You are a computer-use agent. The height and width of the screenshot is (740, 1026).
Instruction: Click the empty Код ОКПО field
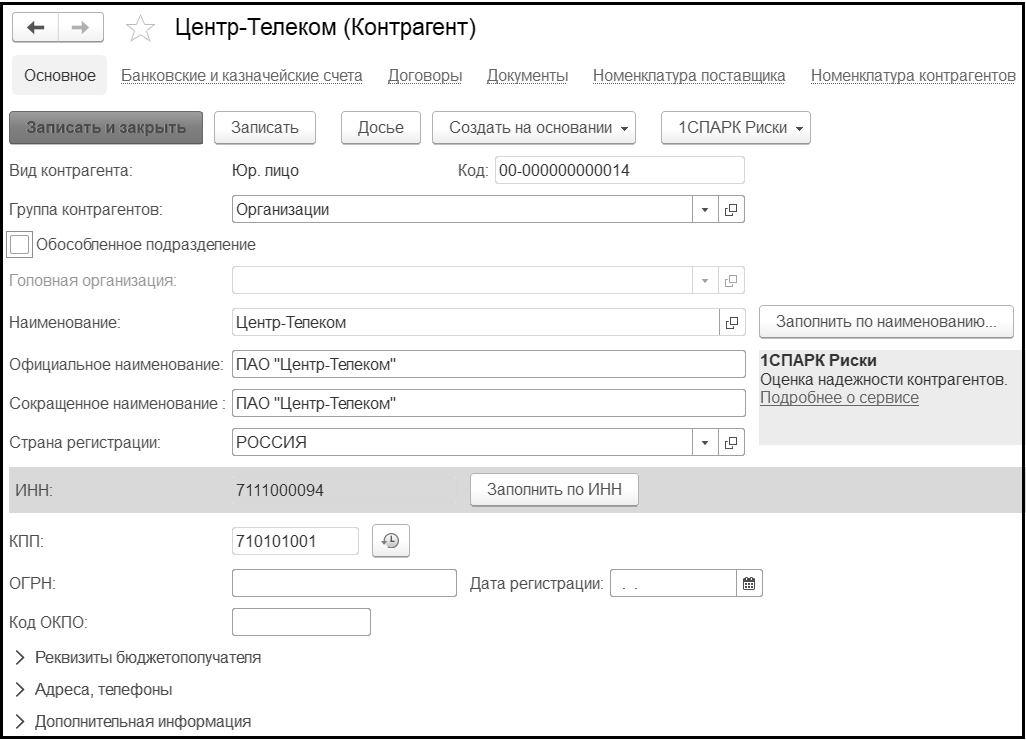[x=301, y=622]
